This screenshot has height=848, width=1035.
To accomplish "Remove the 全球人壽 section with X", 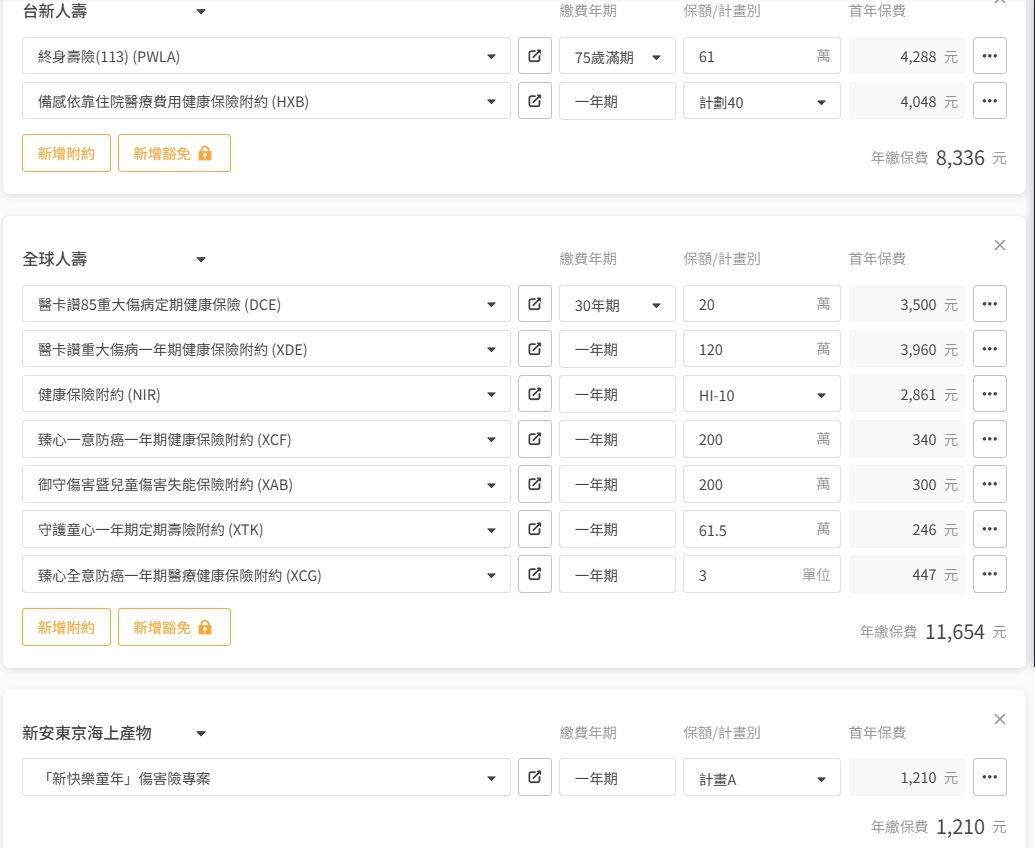I will point(999,245).
